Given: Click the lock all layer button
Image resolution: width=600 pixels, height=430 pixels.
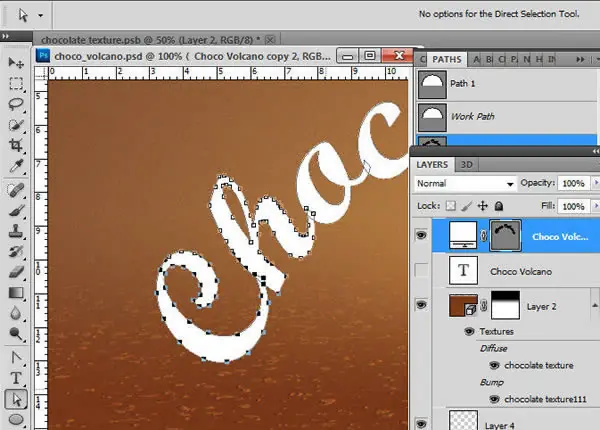Looking at the screenshot, I should click(x=499, y=206).
